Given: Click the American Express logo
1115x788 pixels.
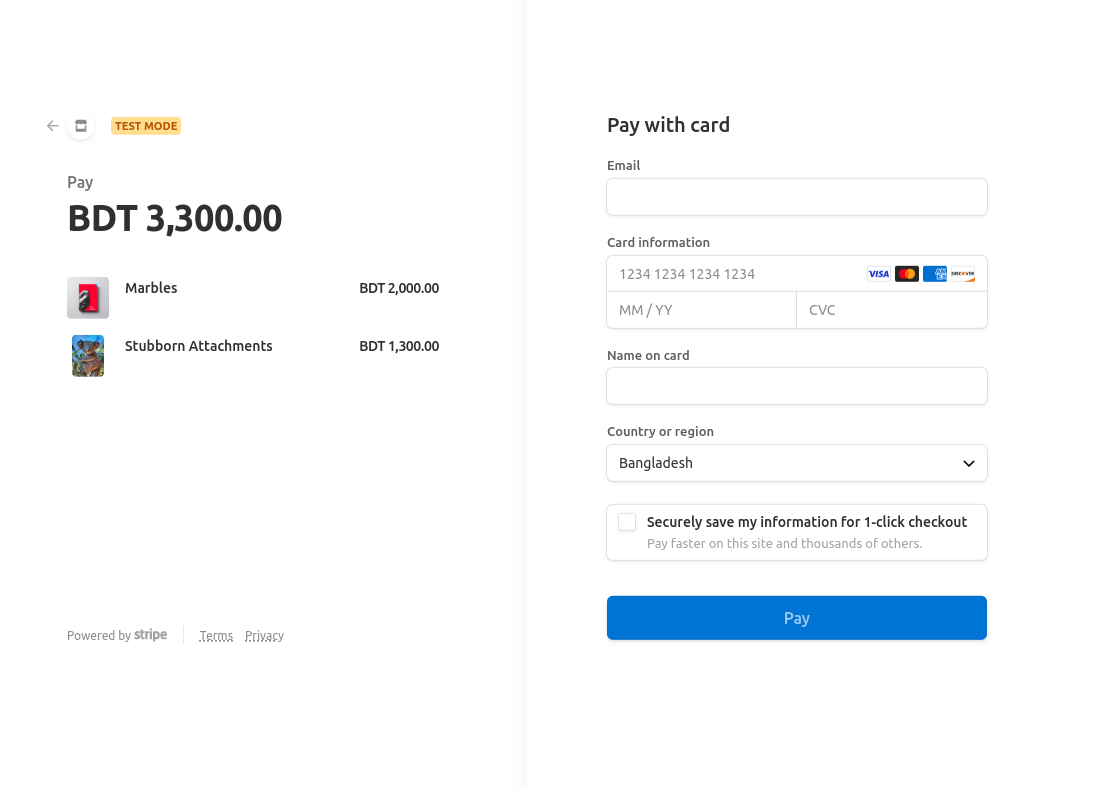Looking at the screenshot, I should [935, 274].
